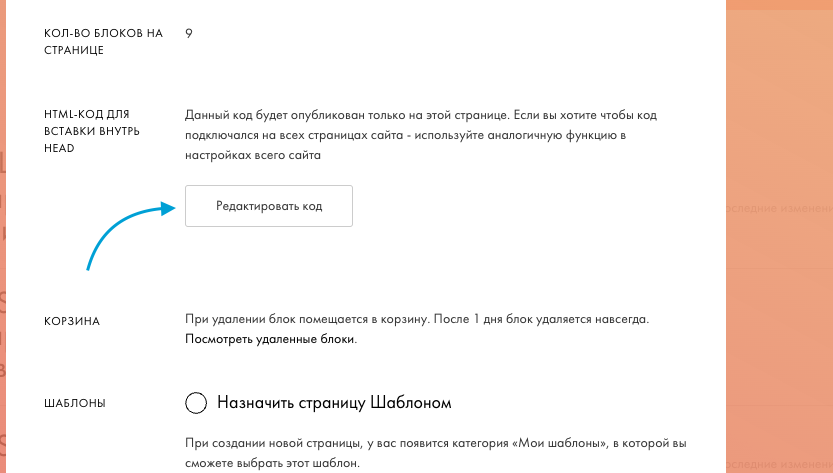Enable the "Назначить страницу Шаблоном" radio circle
The image size is (833, 473).
click(196, 403)
